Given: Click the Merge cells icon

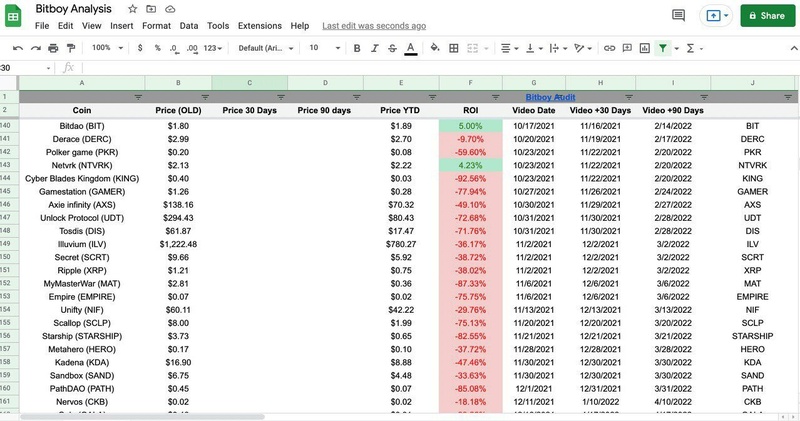Looking at the screenshot, I should (472, 48).
